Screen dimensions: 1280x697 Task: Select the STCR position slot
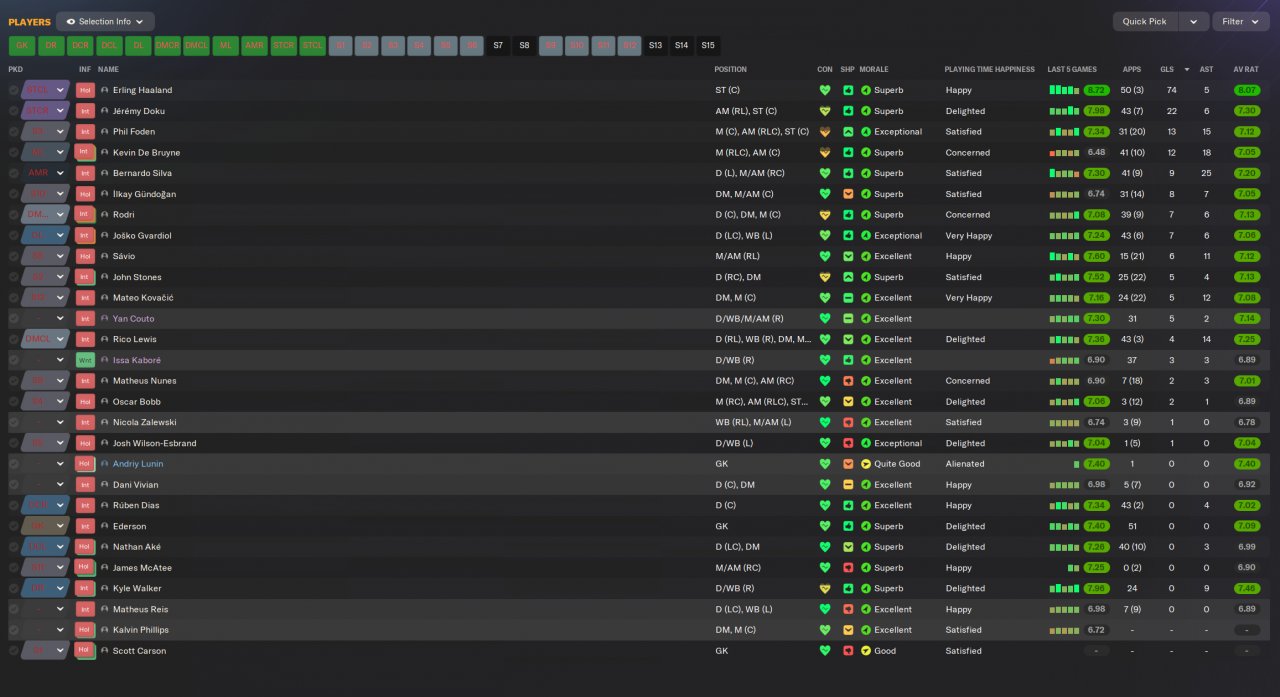tap(283, 45)
